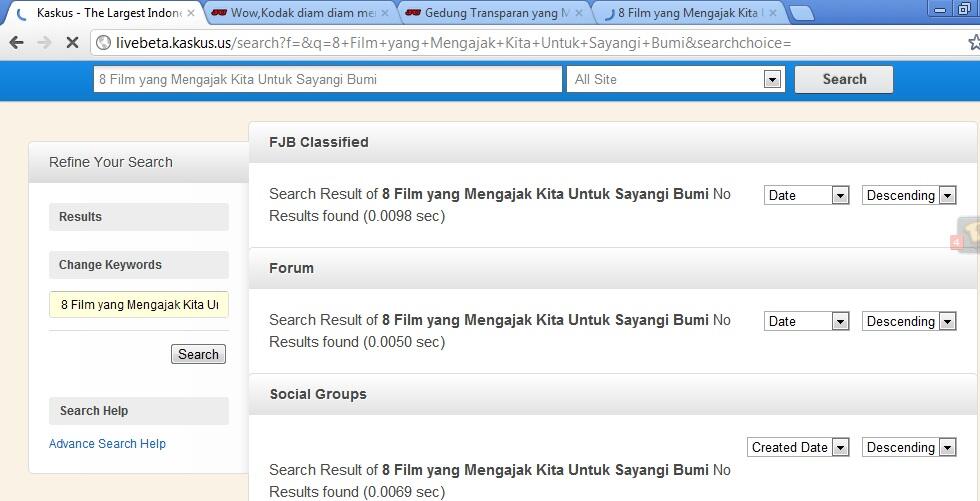Click the 0.0098 sec result text
980x501 pixels.
click(404, 216)
